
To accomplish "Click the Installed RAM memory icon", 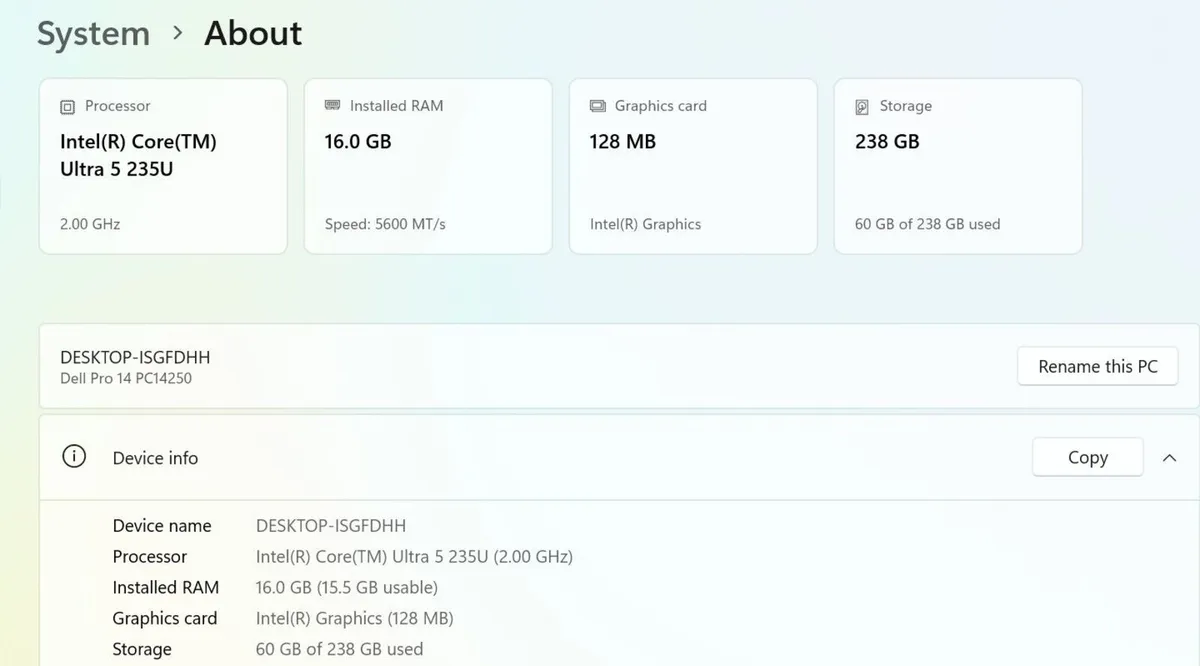I will coord(332,105).
